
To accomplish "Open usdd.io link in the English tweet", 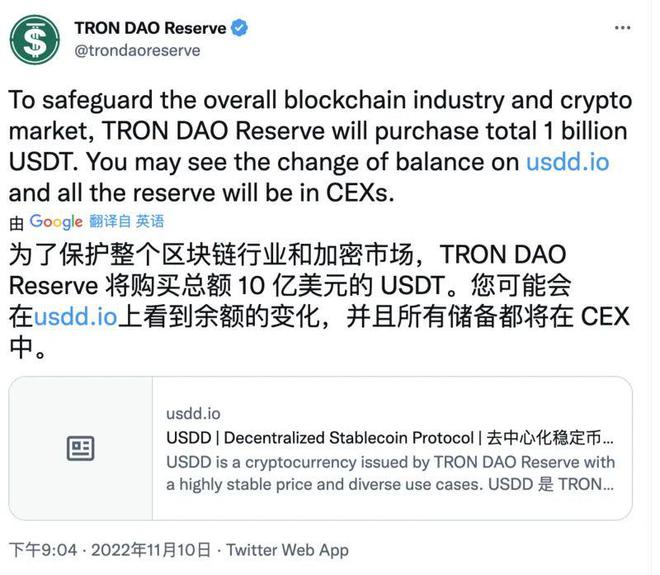I will [567, 162].
